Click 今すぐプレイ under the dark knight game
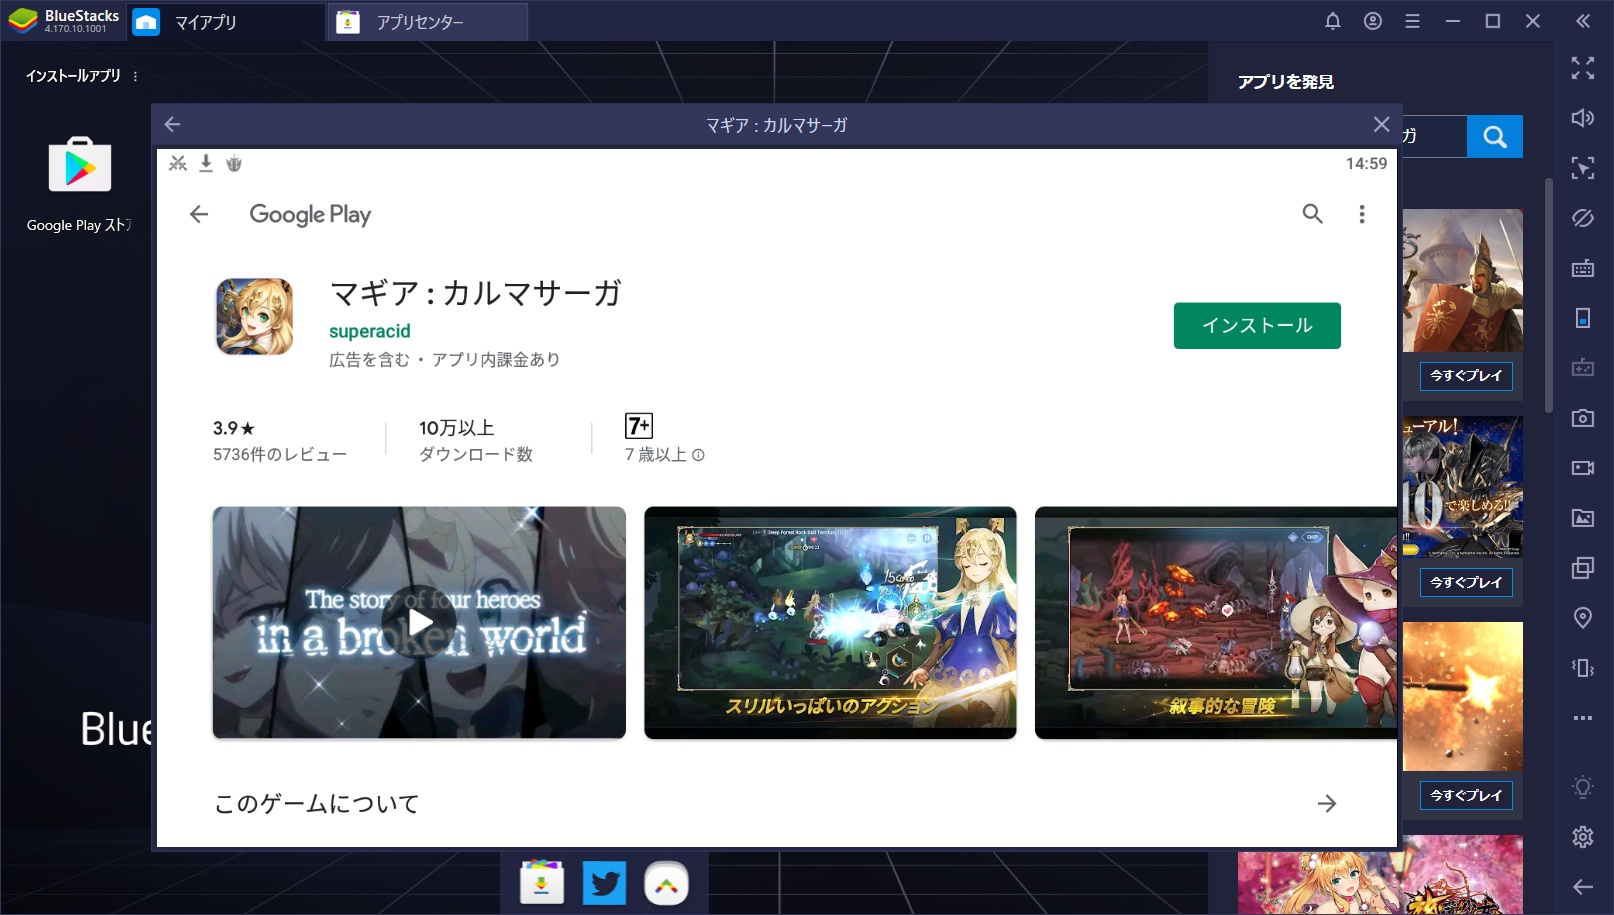Image resolution: width=1614 pixels, height=915 pixels. 1466,583
